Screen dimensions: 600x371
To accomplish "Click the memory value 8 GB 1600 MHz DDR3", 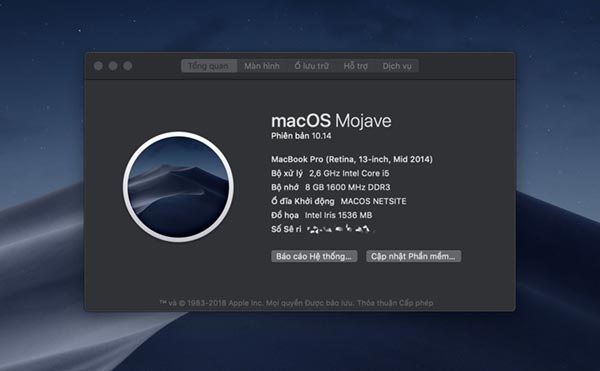I will tap(347, 187).
